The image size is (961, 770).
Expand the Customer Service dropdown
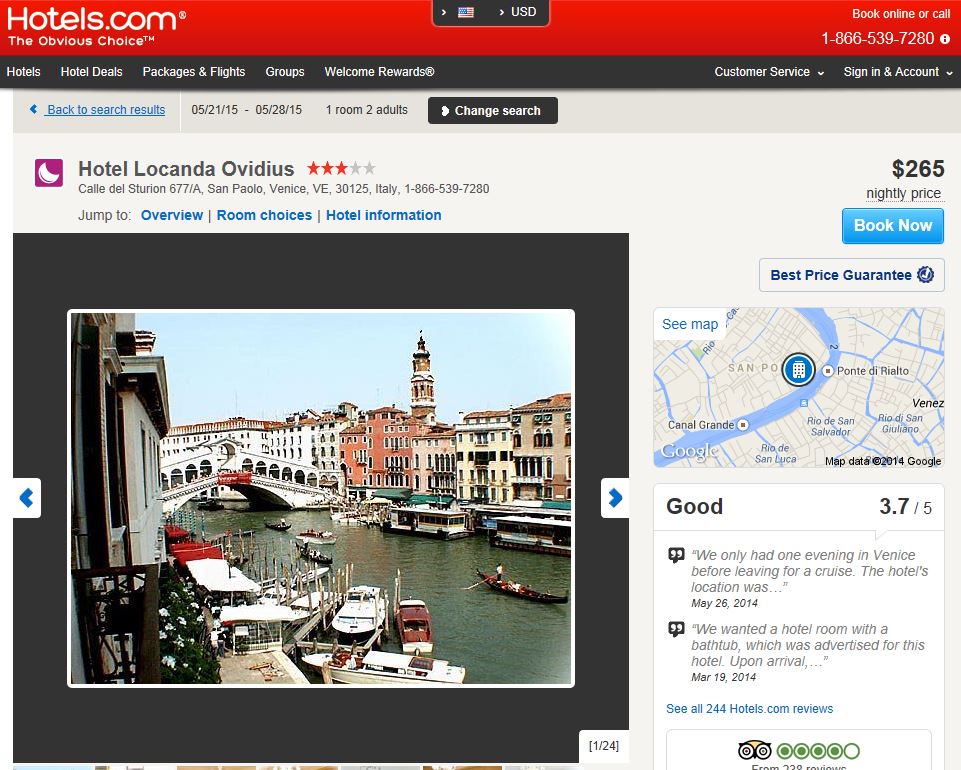769,72
